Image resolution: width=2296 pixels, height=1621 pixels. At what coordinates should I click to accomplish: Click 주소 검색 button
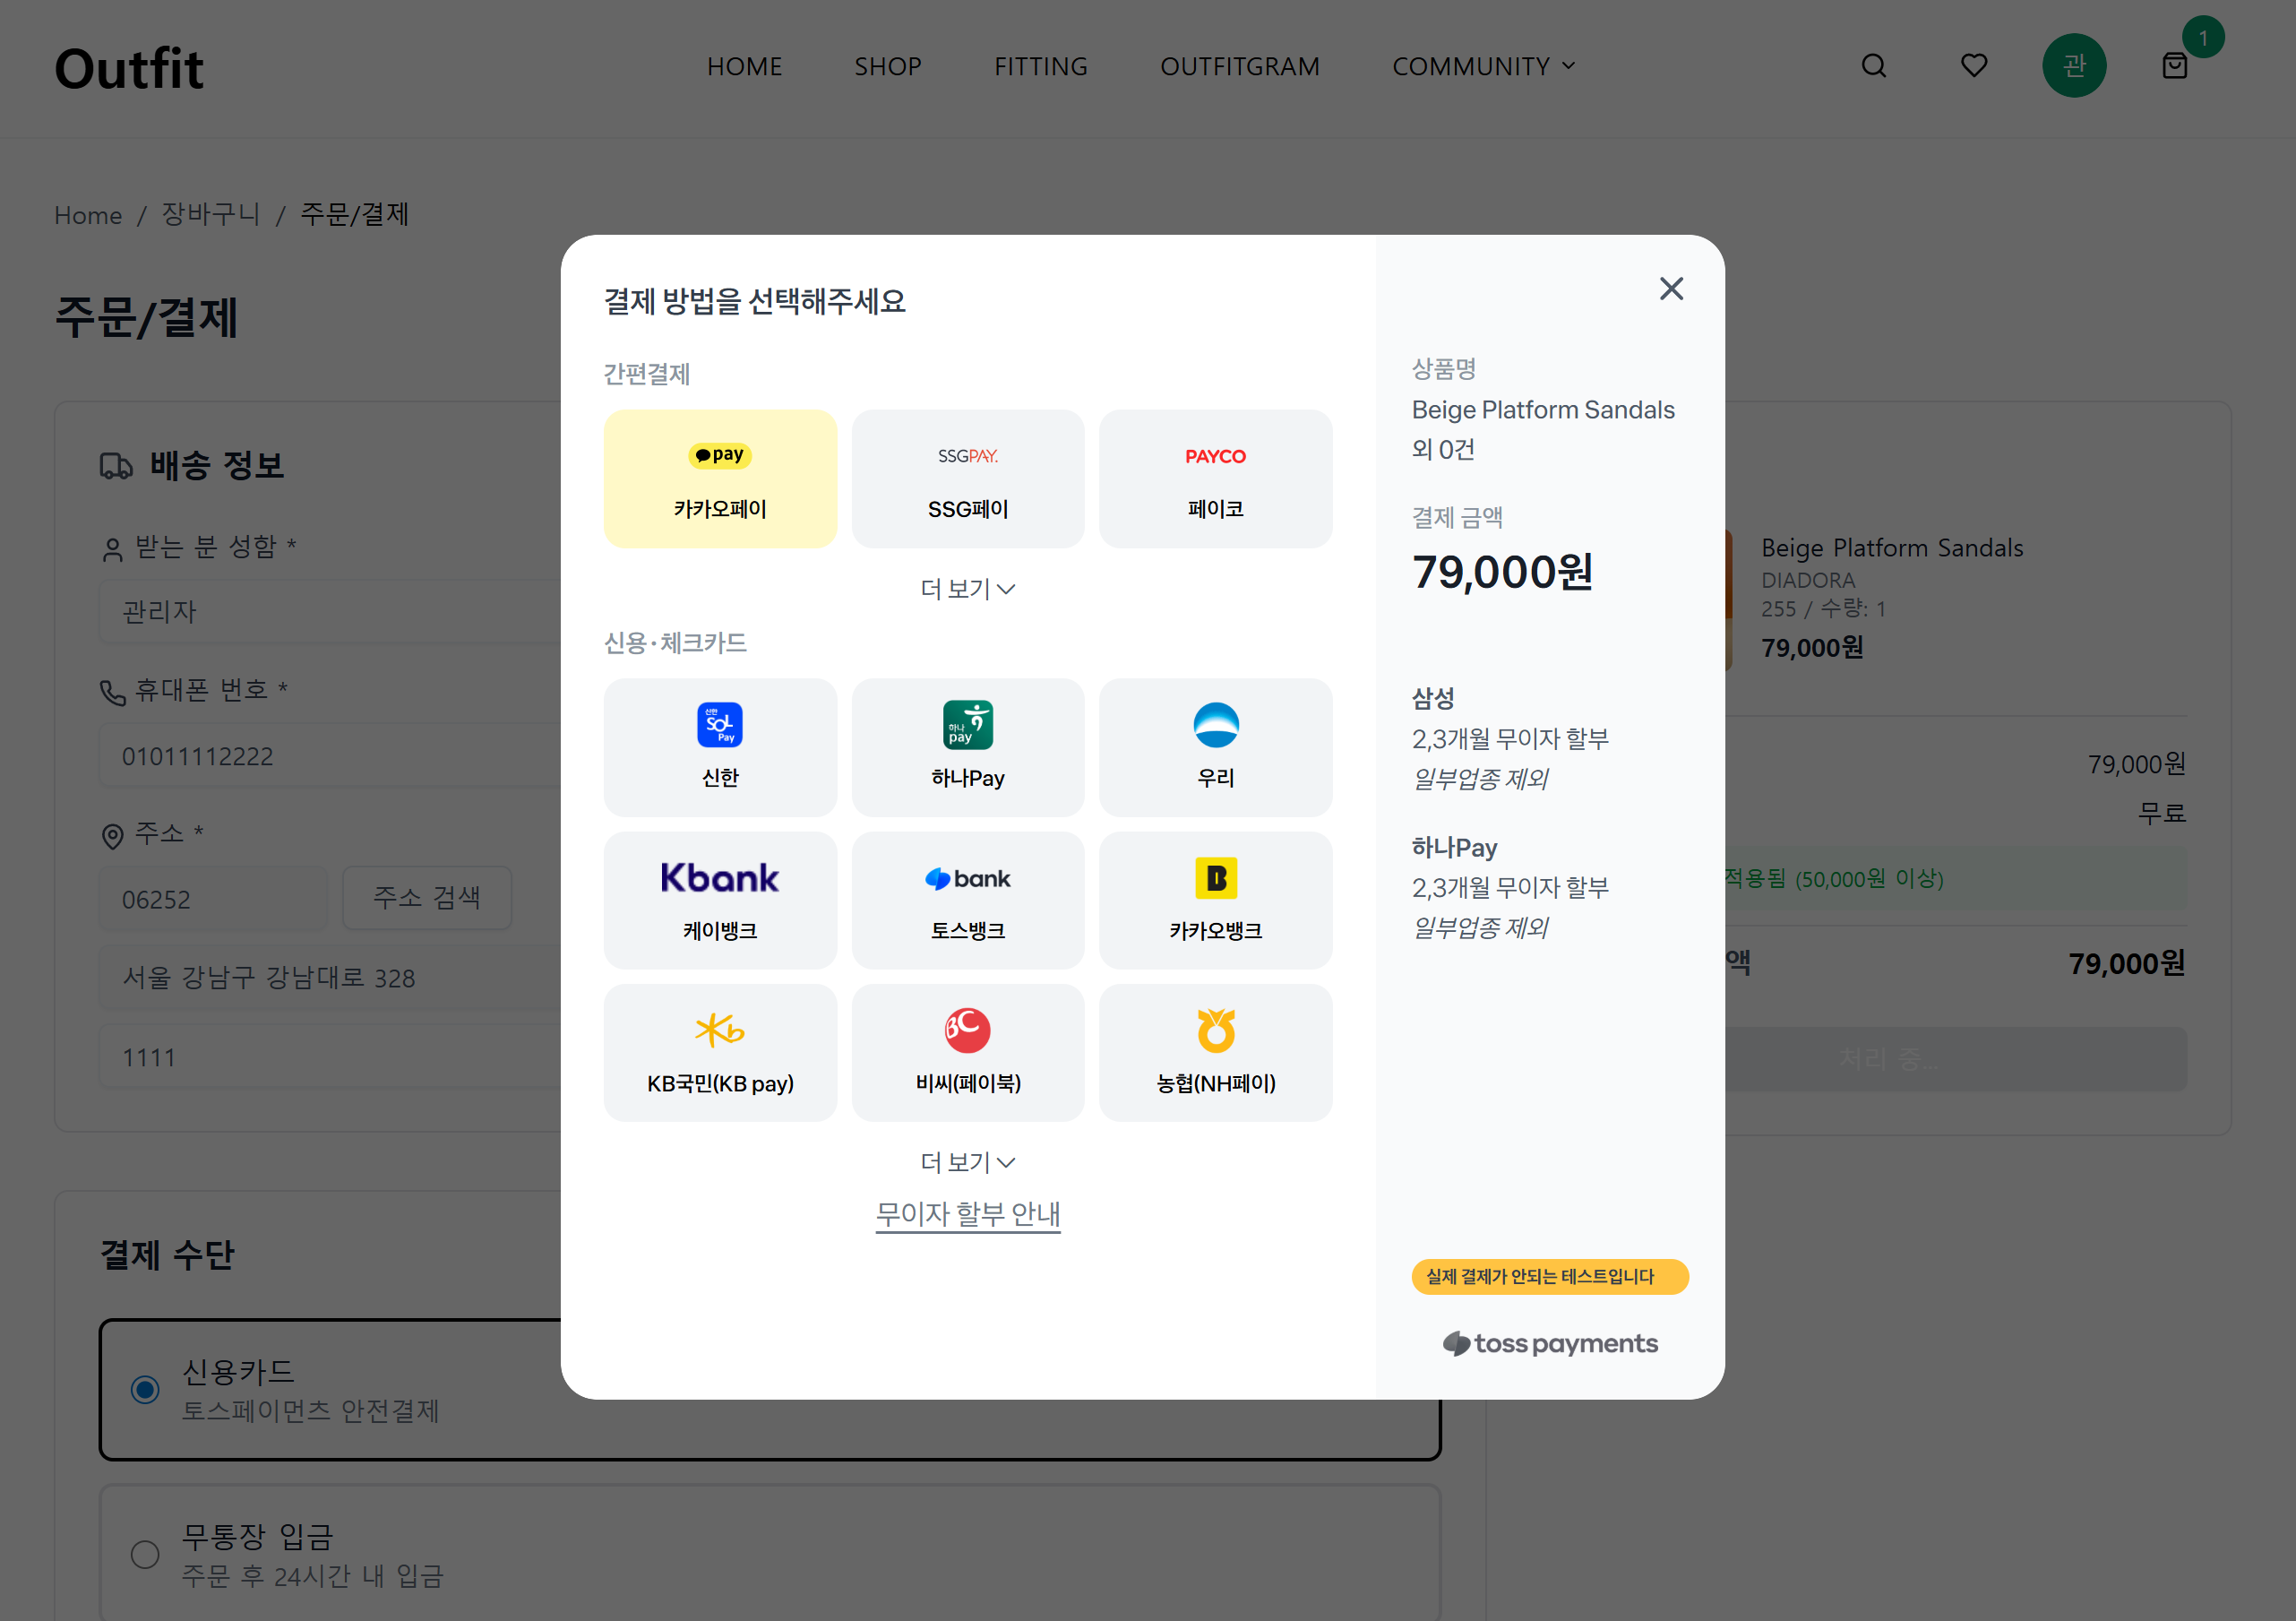[427, 898]
